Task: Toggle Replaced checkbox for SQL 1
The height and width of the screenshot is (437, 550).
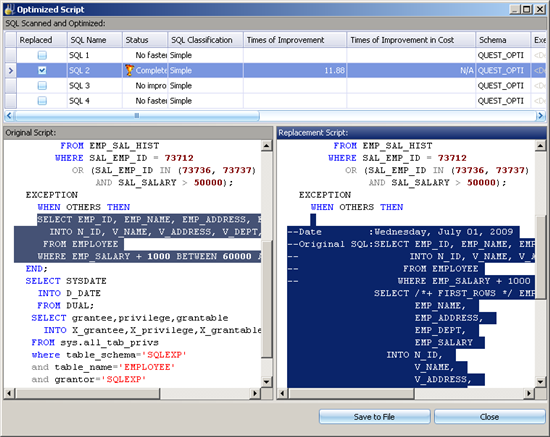Action: pos(42,55)
